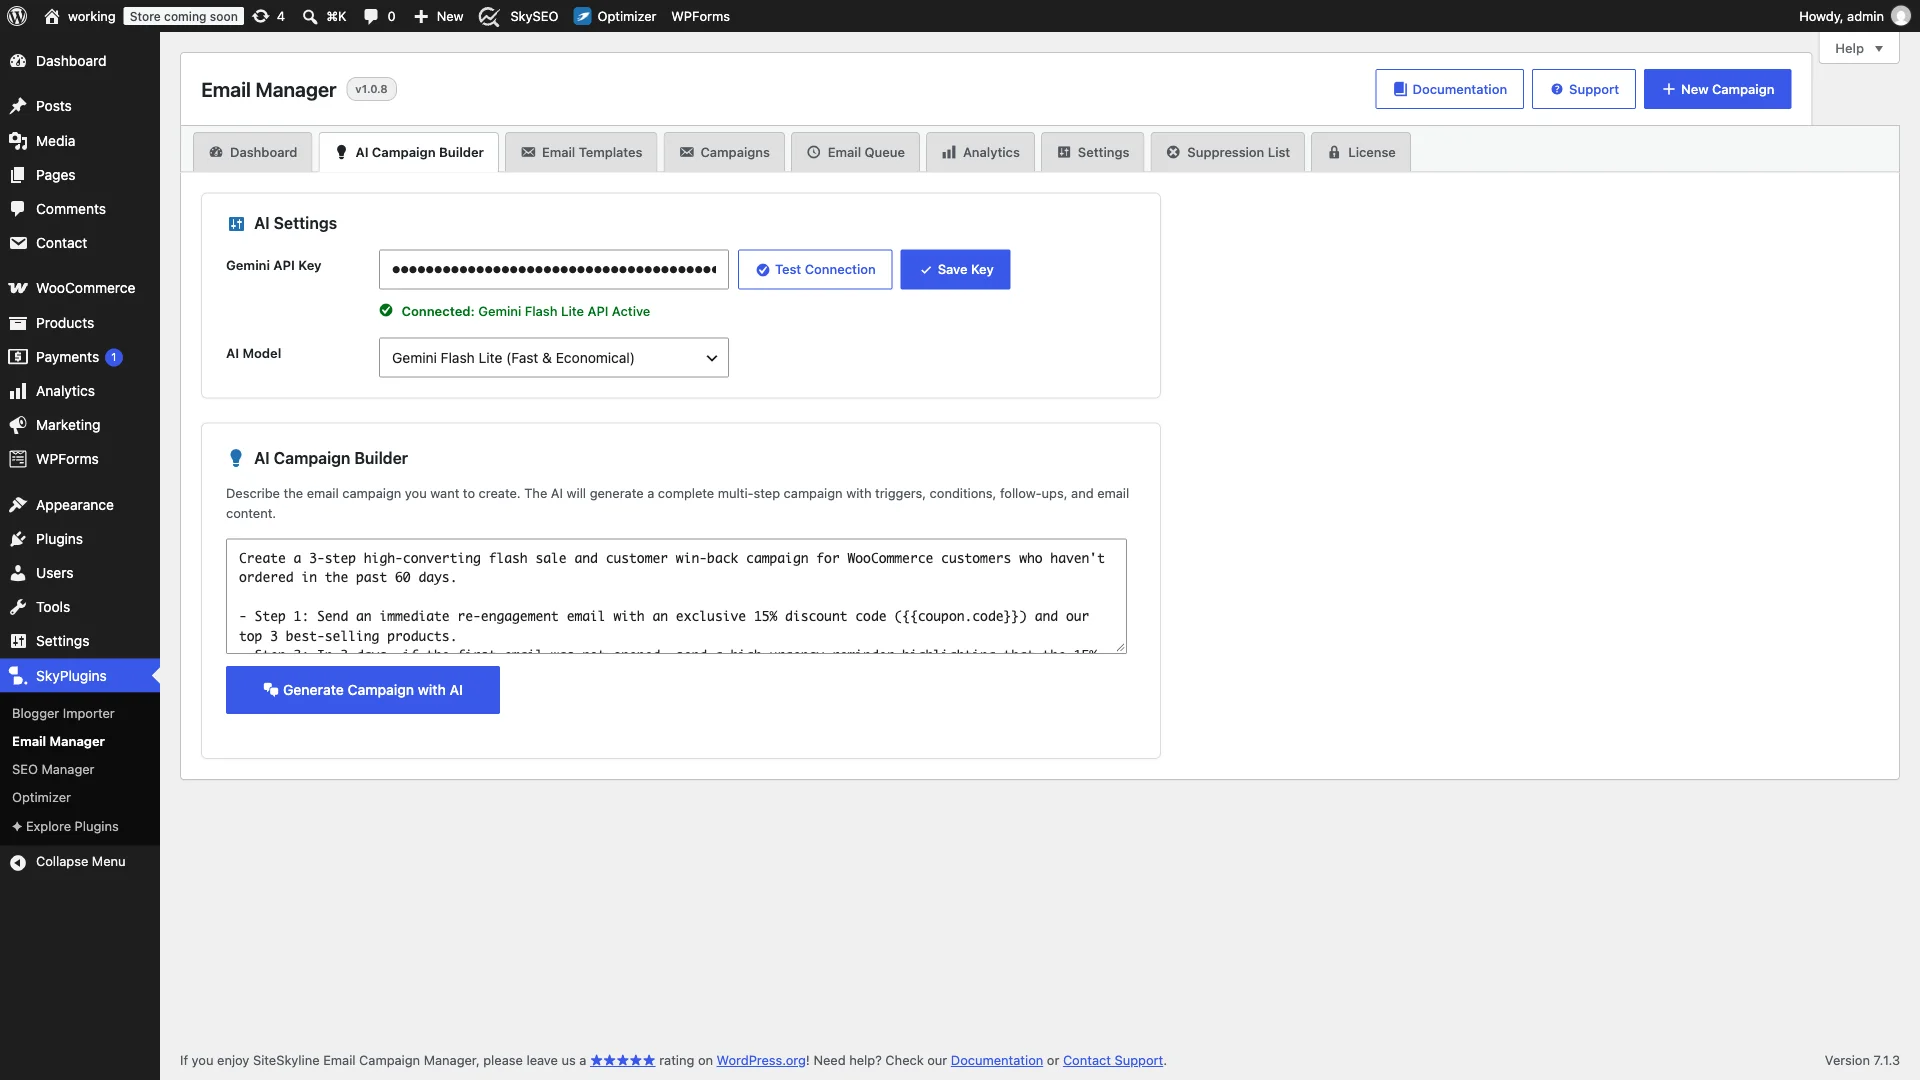
Task: Open the Suppression List tab
Action: pos(1227,152)
